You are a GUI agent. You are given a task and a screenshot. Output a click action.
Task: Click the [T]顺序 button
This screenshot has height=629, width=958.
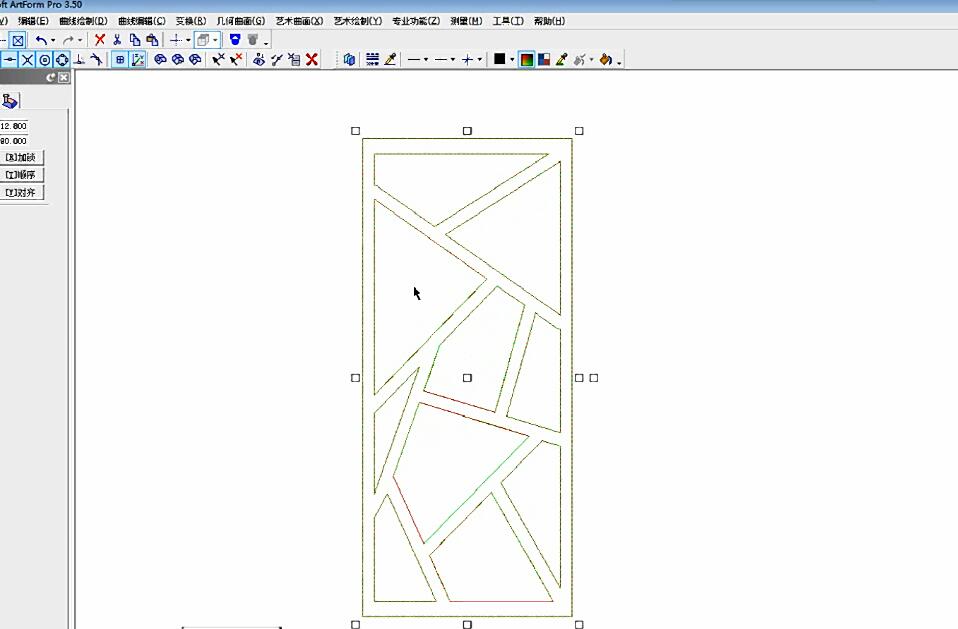pyautogui.click(x=22, y=175)
